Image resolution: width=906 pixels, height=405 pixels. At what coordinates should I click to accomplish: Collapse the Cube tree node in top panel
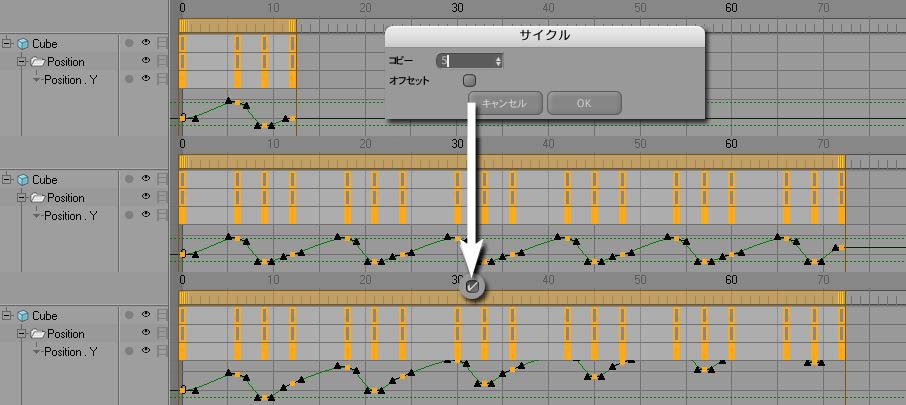pos(7,43)
